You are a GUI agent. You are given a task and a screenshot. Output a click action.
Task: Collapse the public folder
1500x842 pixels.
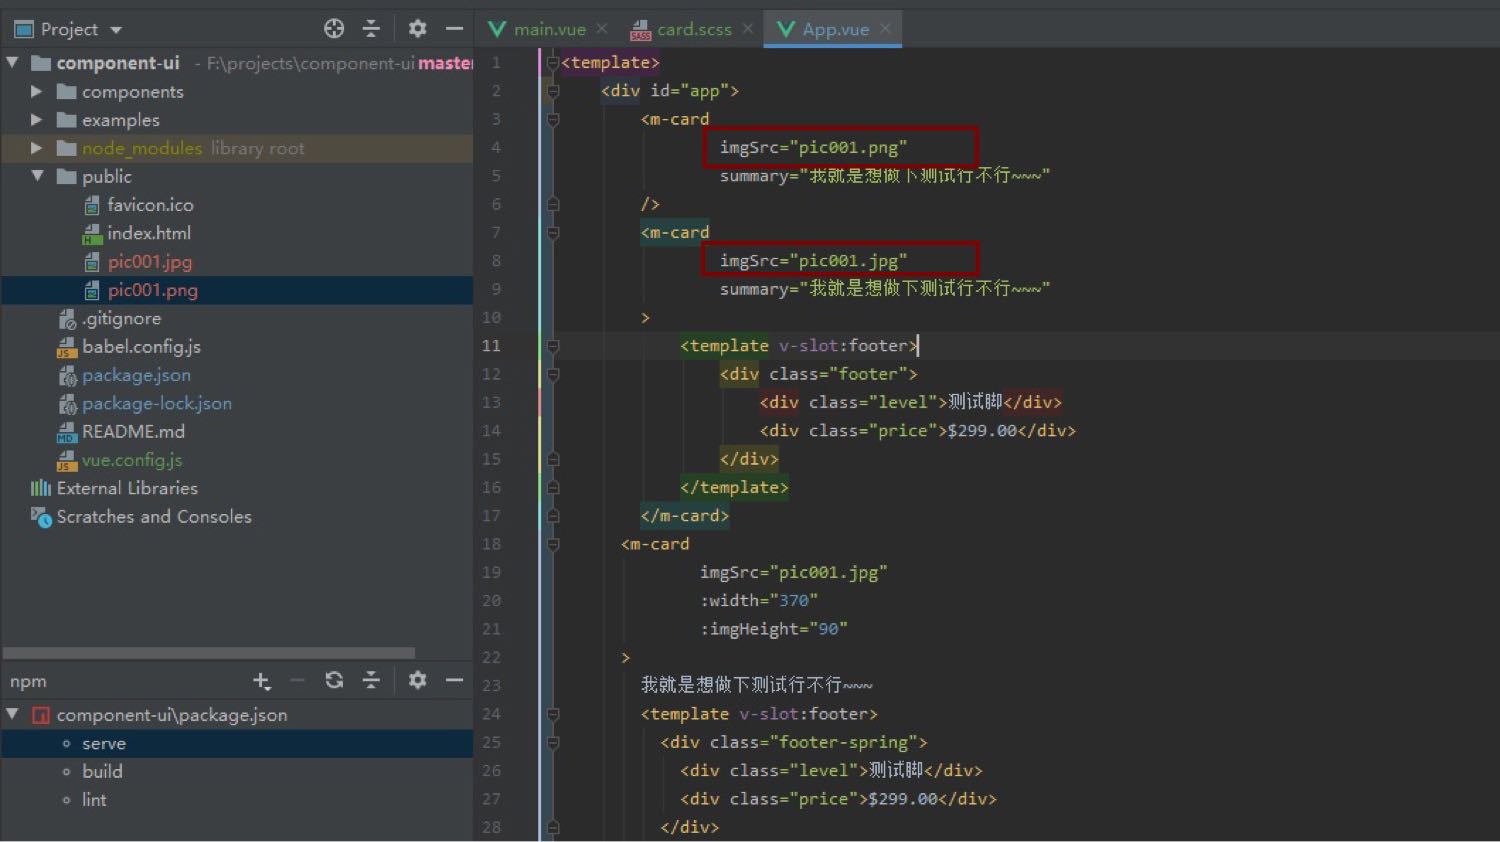(x=37, y=176)
